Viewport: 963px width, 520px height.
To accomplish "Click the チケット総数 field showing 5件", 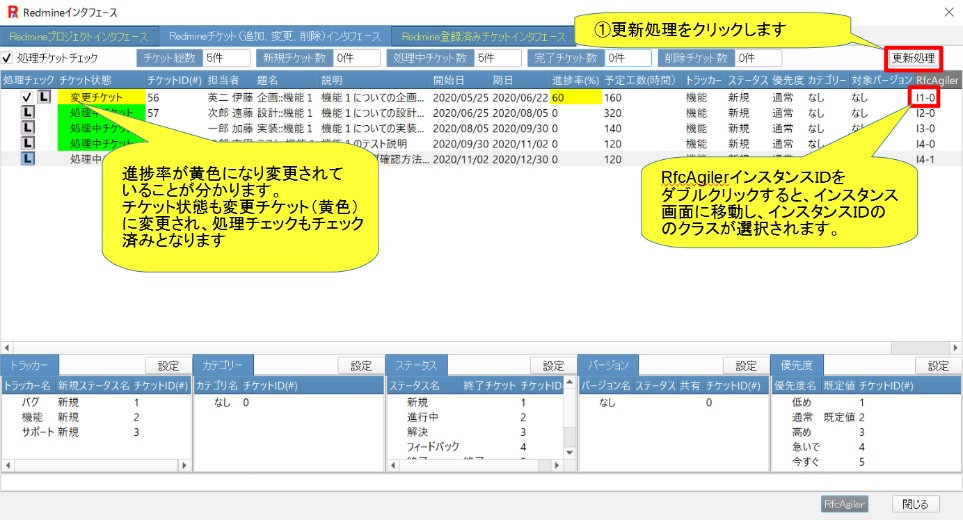I will click(226, 58).
